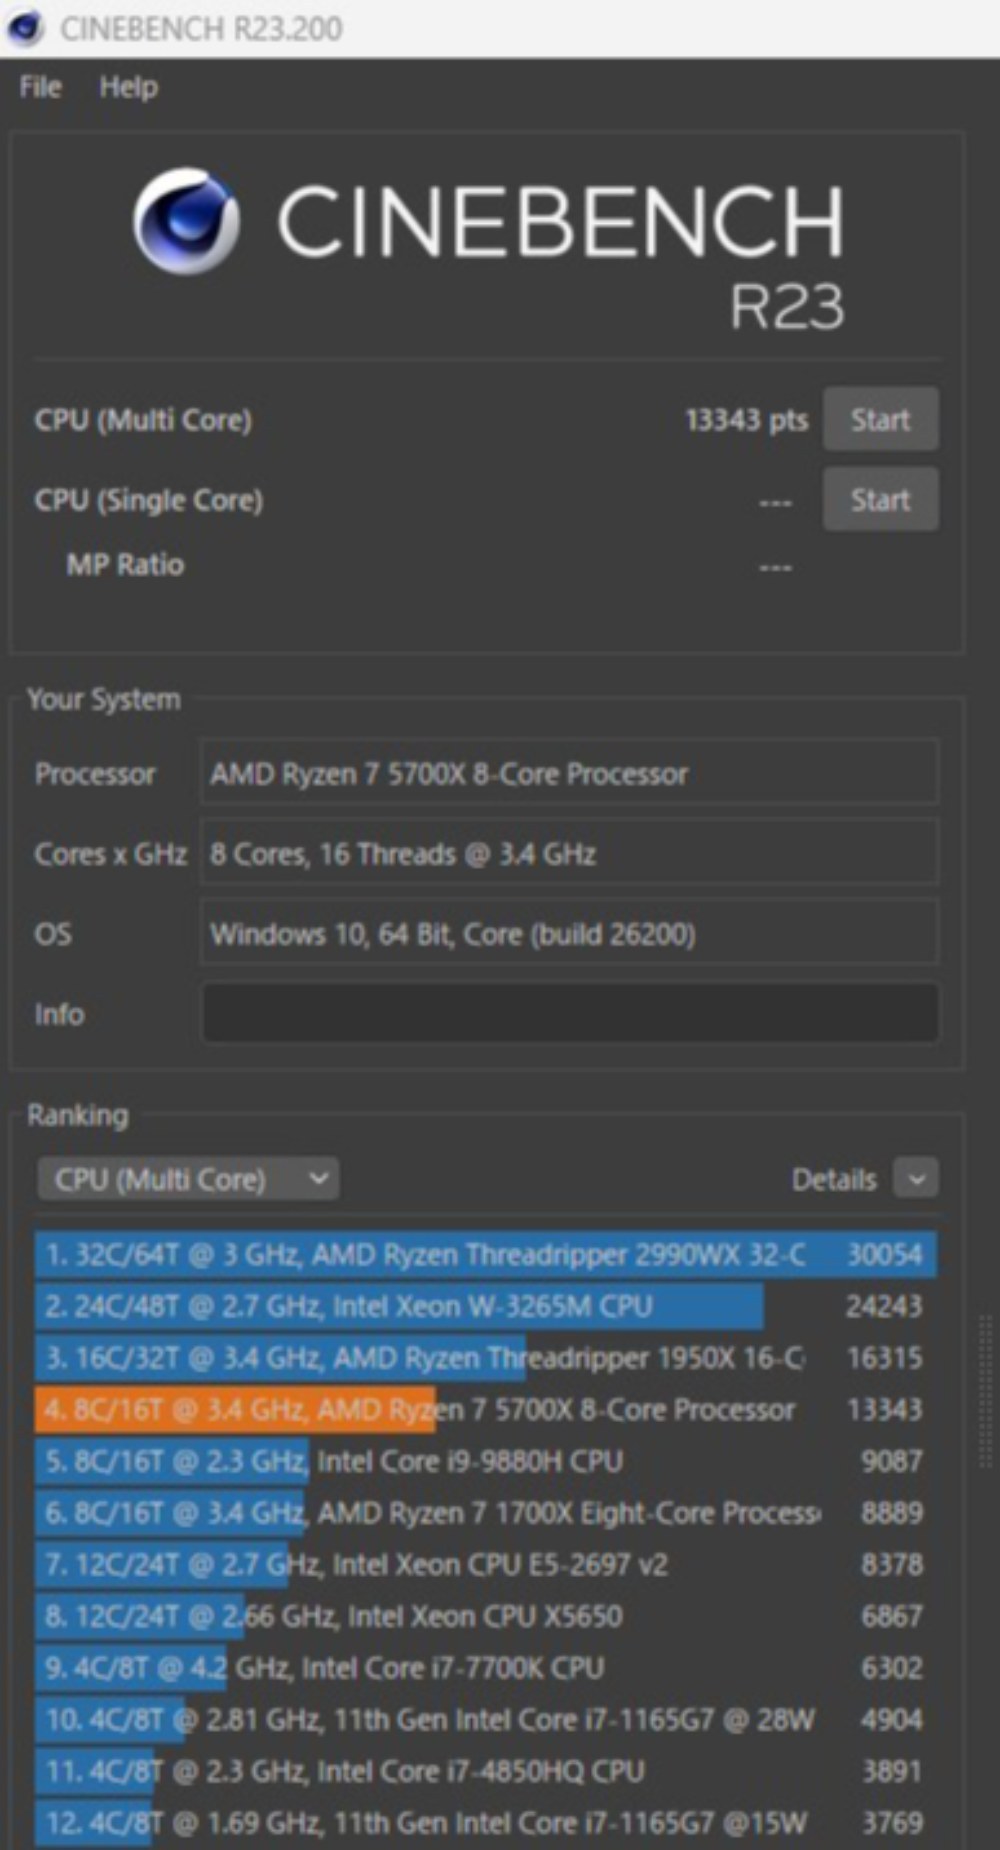
Task: Click the Details label in Ranking
Action: point(833,1180)
